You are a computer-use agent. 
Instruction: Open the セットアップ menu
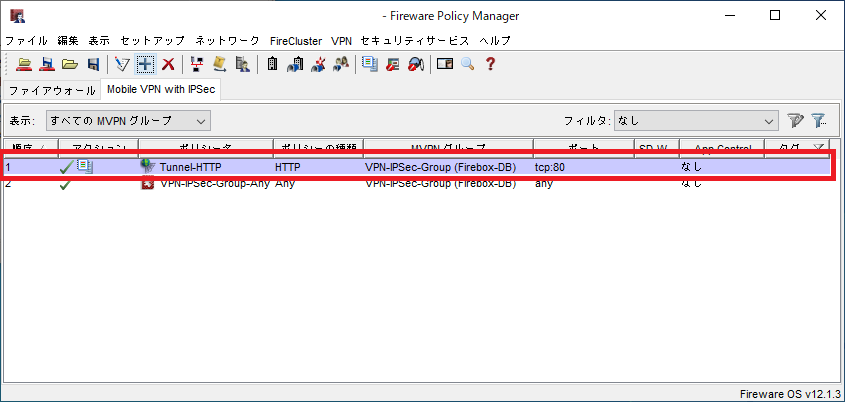(153, 40)
